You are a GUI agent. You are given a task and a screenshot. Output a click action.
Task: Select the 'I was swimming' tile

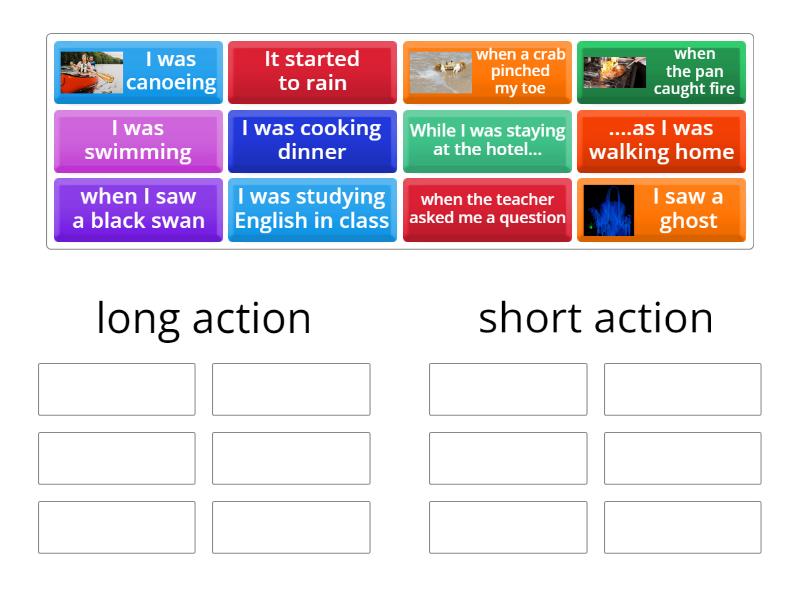[x=138, y=140]
